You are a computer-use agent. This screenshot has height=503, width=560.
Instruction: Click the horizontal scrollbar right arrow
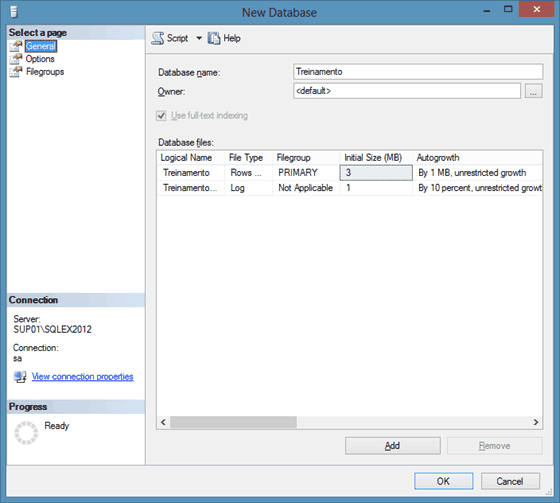(x=536, y=422)
